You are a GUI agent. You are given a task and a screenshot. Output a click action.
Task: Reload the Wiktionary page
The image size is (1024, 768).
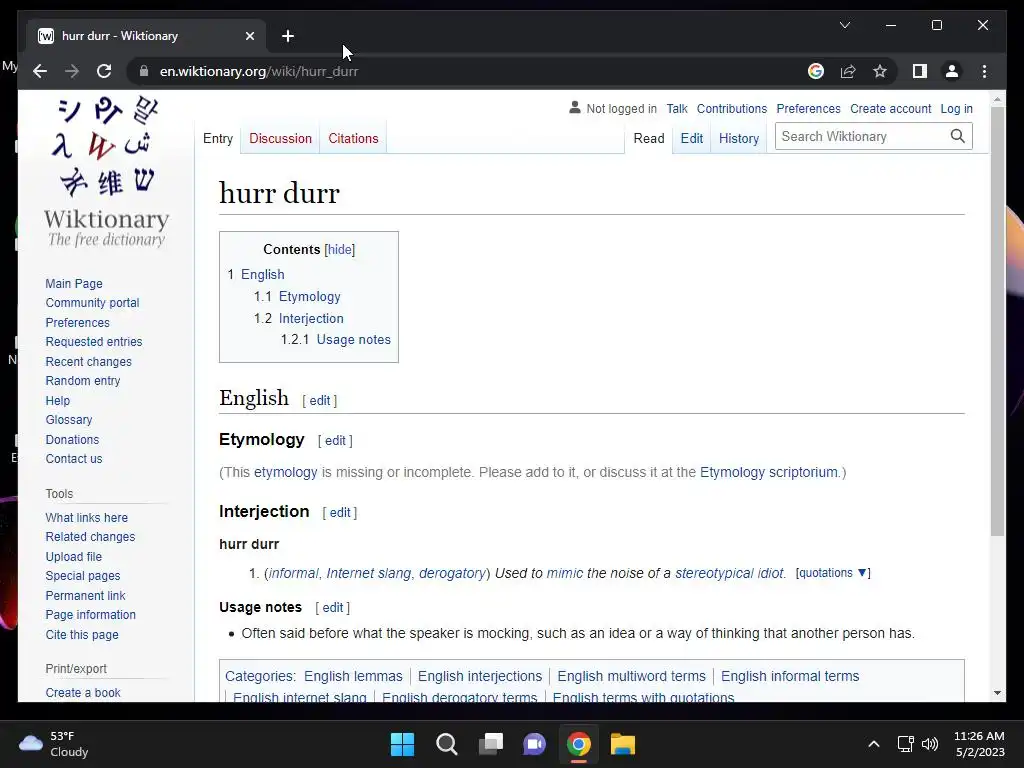[104, 71]
